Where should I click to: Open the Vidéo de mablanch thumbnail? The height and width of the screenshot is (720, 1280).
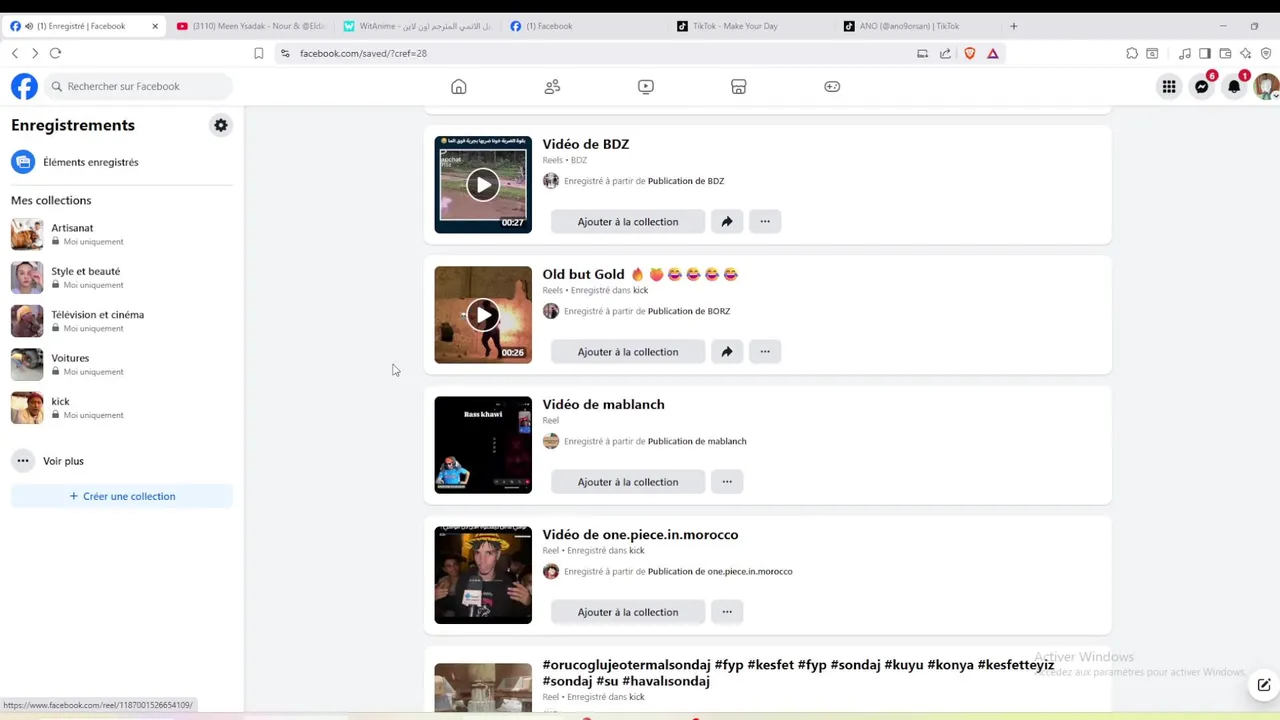click(483, 445)
